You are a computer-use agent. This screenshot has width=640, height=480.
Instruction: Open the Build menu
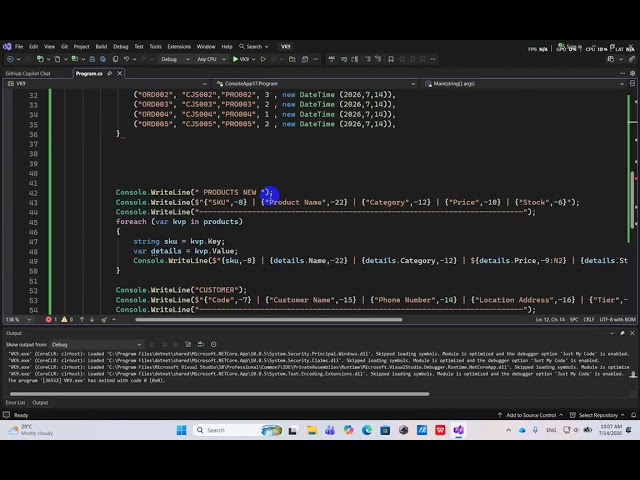click(x=101, y=47)
